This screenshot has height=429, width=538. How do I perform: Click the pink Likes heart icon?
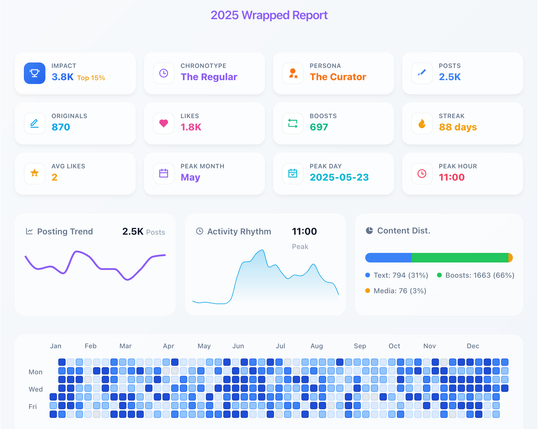(x=164, y=123)
